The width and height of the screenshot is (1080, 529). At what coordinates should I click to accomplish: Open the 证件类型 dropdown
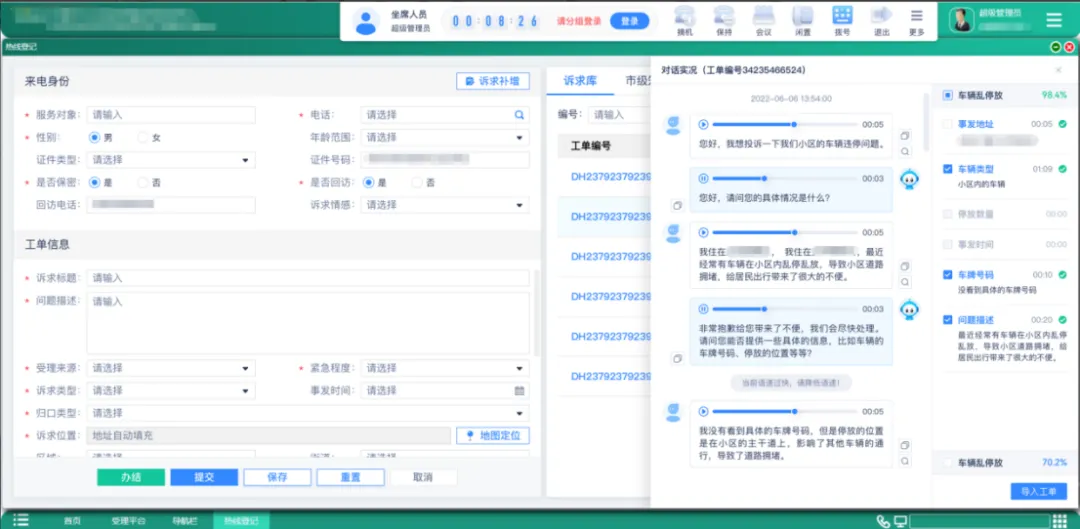click(x=170, y=160)
